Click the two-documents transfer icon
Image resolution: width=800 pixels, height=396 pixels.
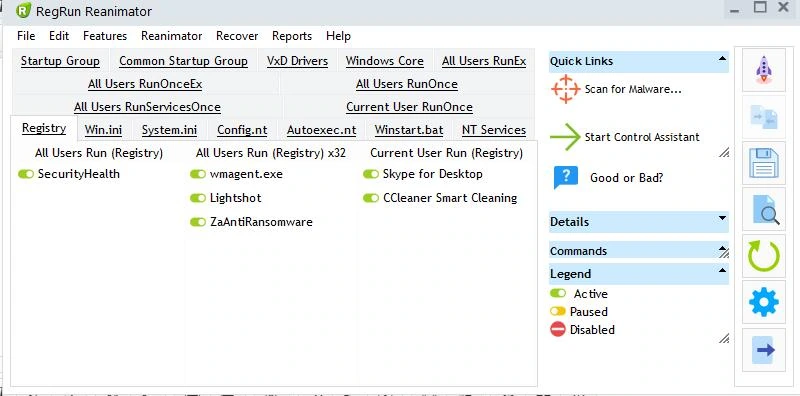pyautogui.click(x=764, y=117)
